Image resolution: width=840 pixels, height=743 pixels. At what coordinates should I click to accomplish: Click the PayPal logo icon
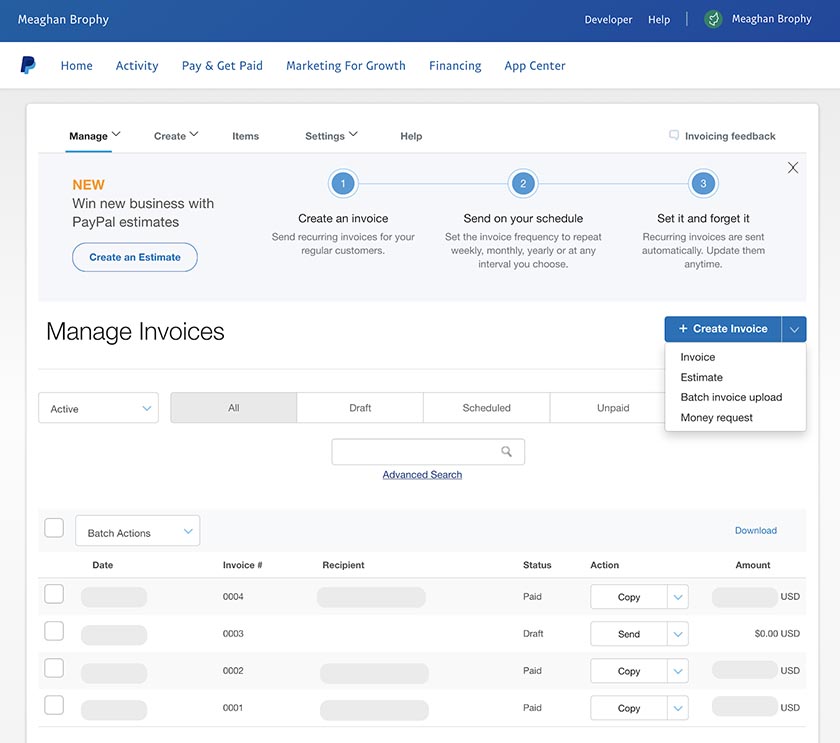pyautogui.click(x=28, y=65)
